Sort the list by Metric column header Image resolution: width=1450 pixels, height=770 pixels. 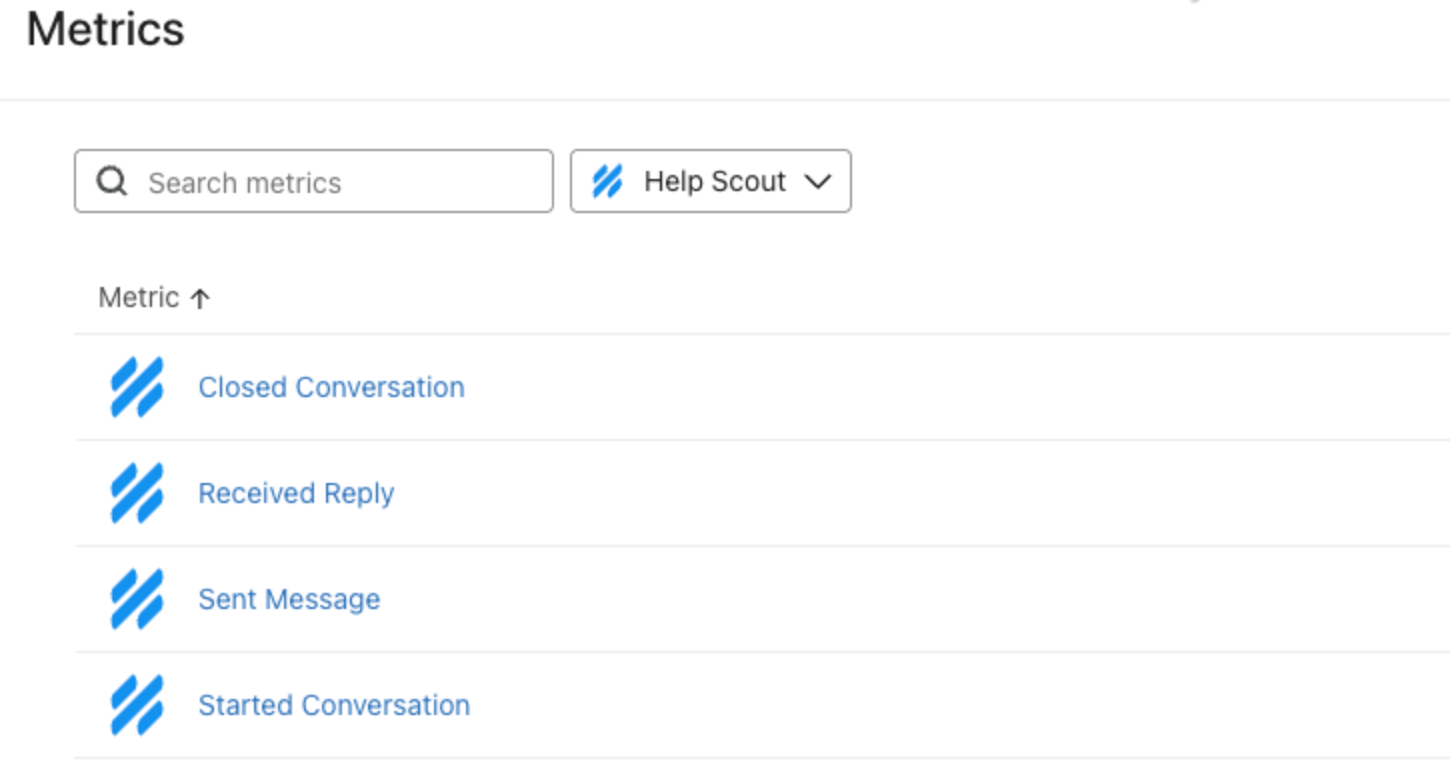point(139,298)
